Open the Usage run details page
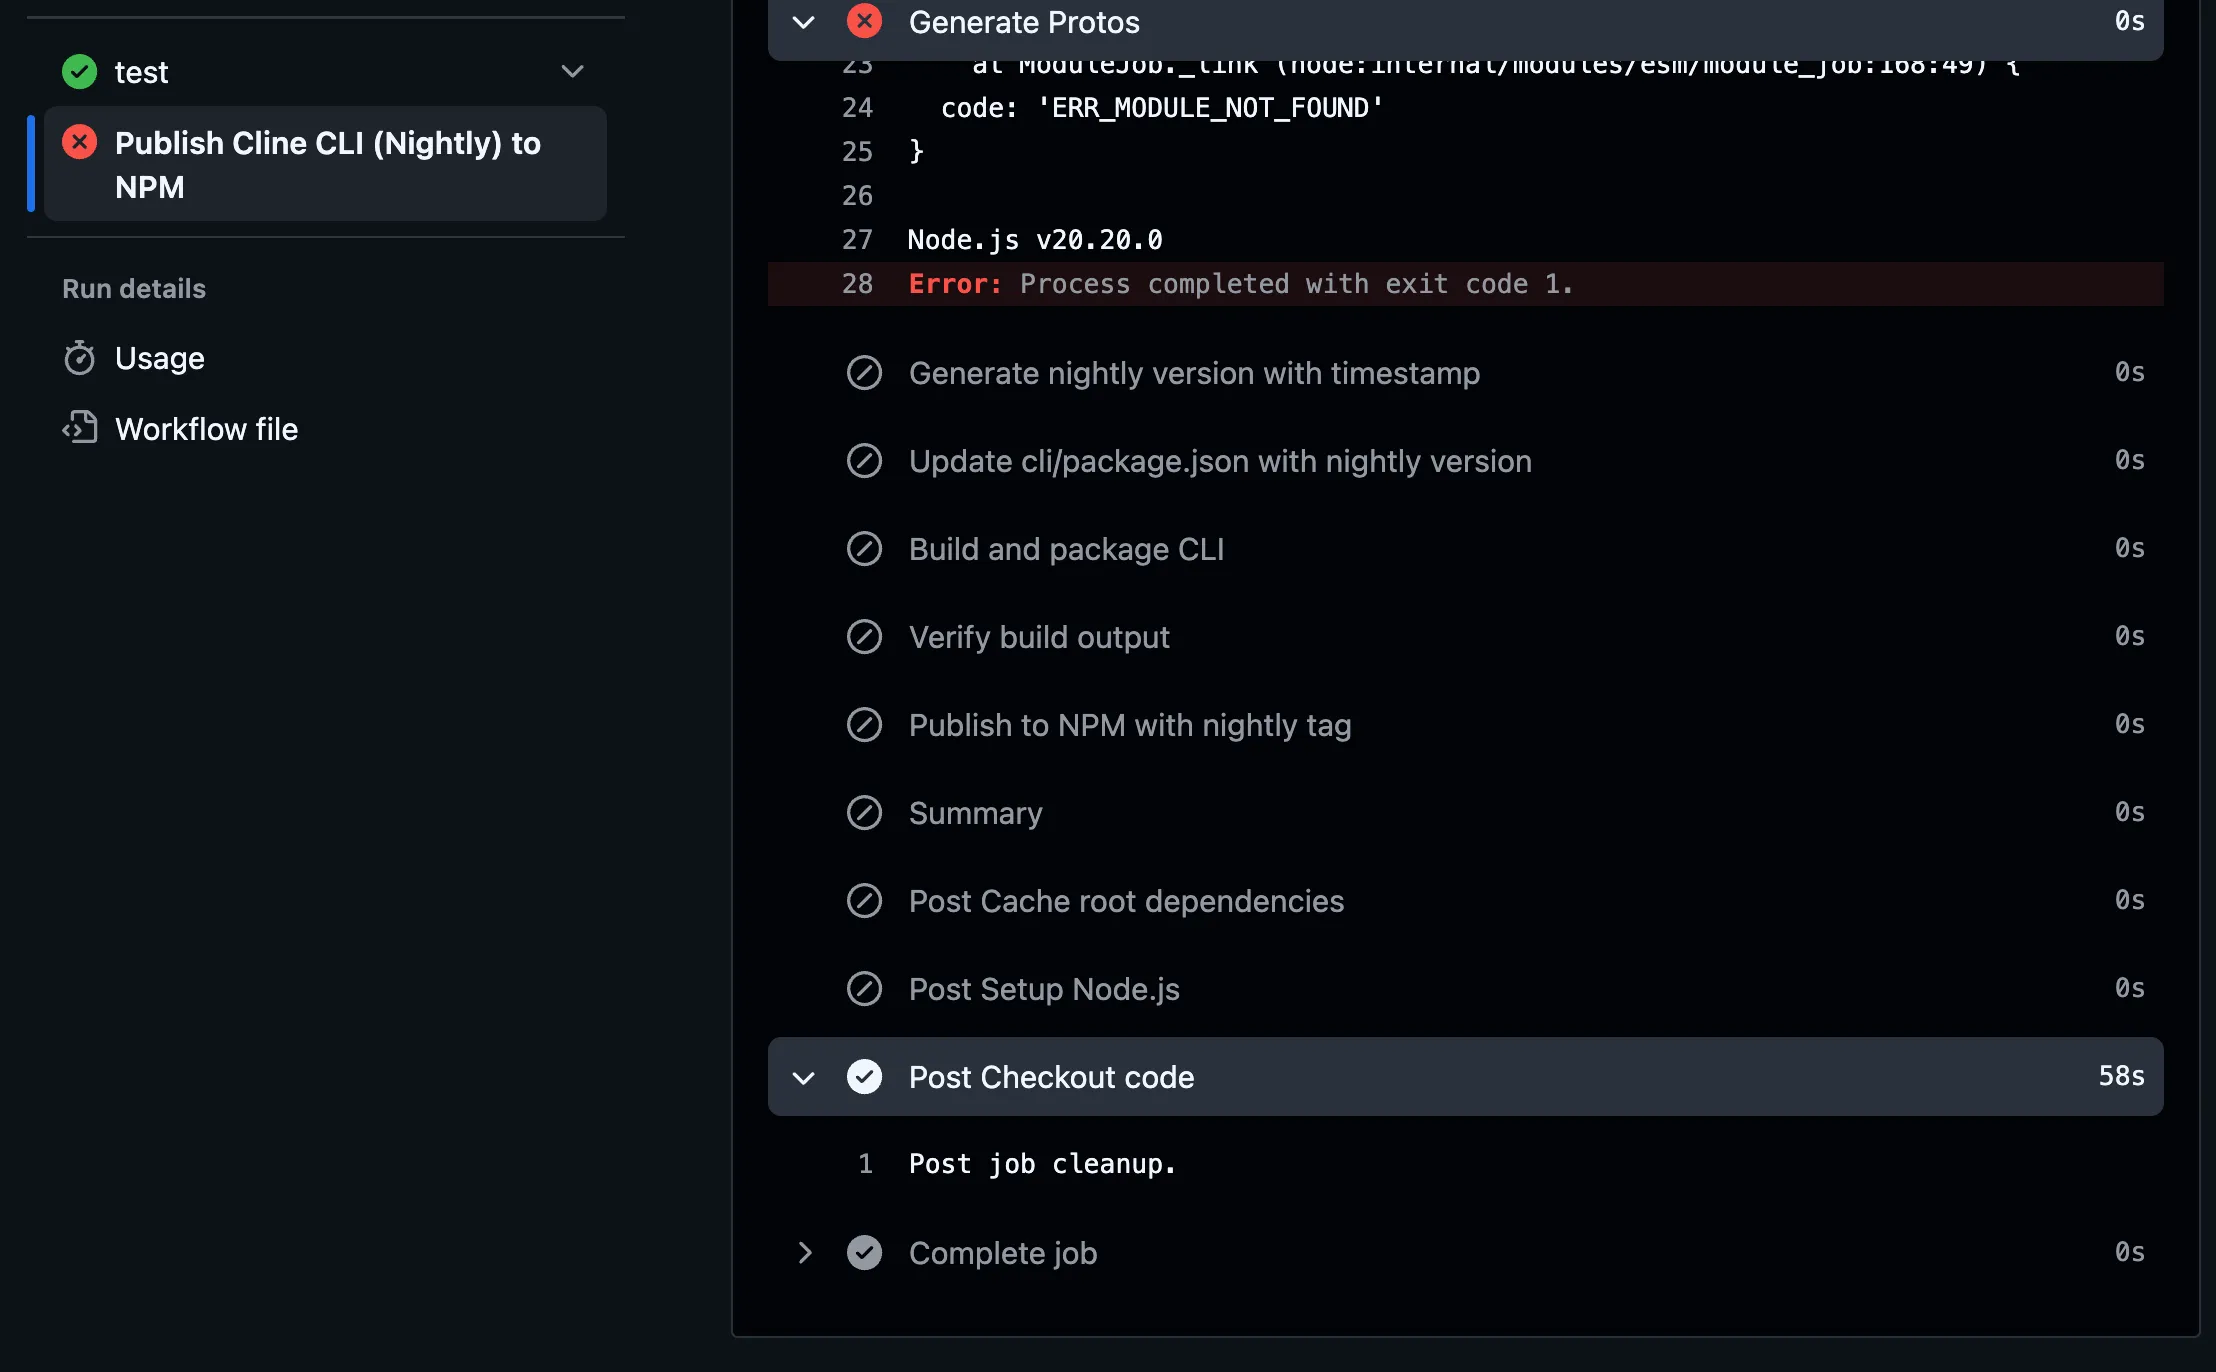Image resolution: width=2216 pixels, height=1372 pixels. coord(160,358)
